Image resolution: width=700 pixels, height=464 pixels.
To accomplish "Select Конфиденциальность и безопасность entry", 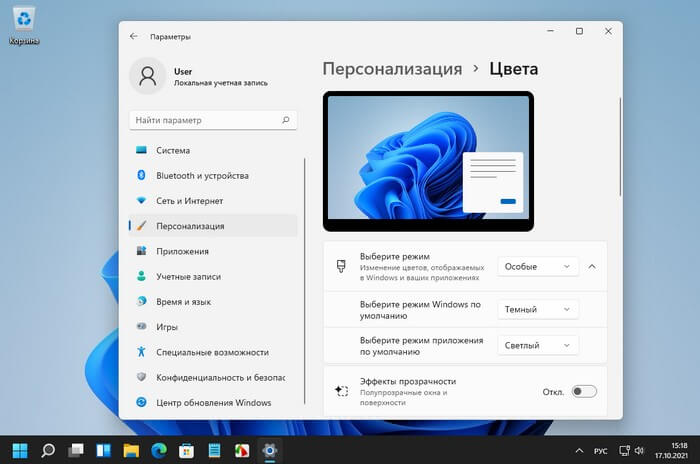I will point(212,377).
